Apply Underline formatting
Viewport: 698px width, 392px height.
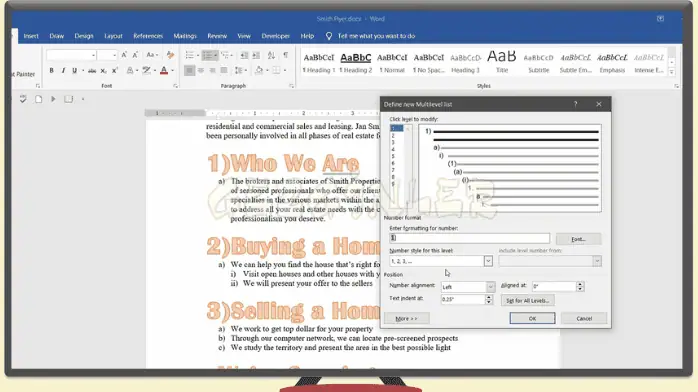click(x=74, y=70)
